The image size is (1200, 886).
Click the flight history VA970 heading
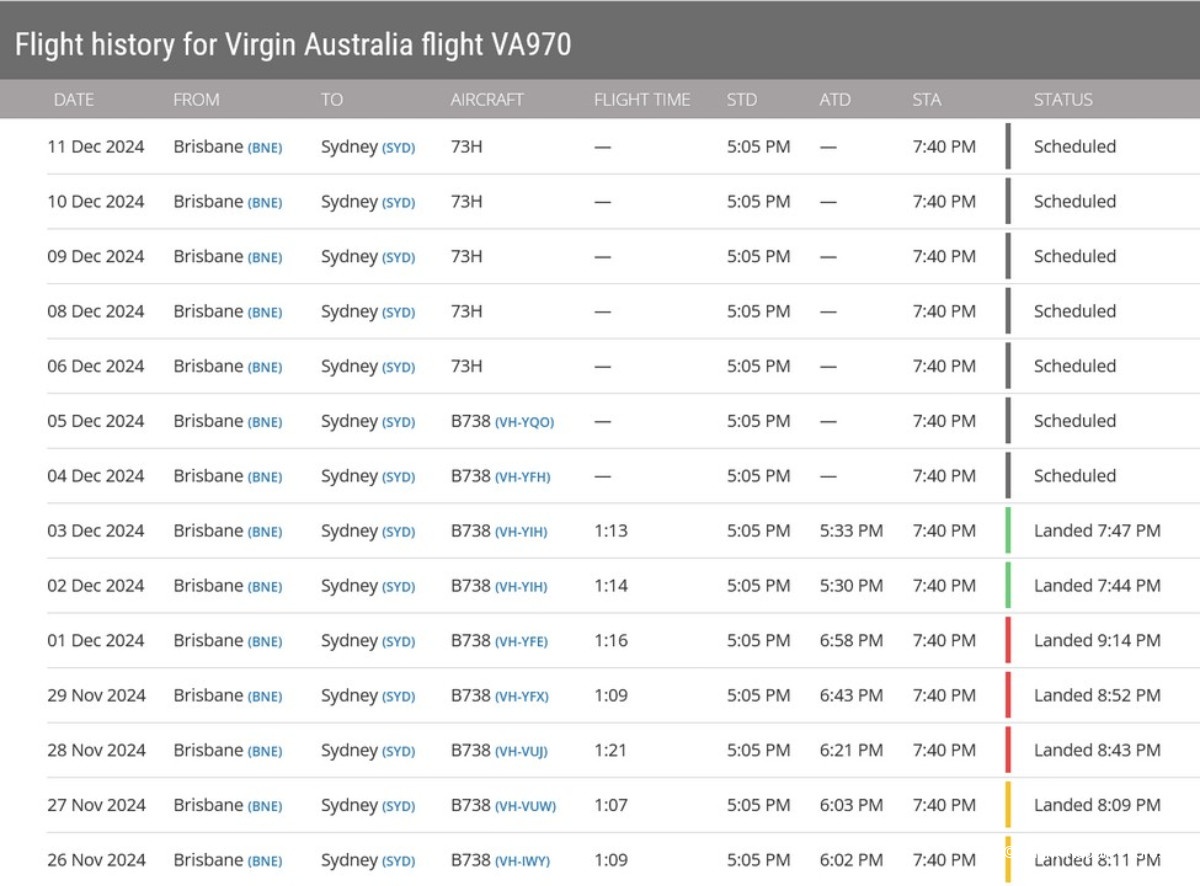pos(293,45)
